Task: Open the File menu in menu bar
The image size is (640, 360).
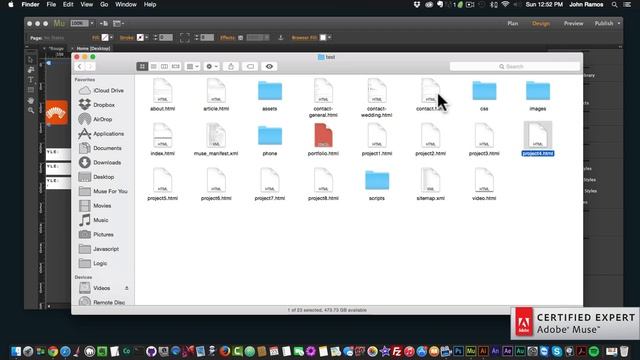Action: [51, 4]
